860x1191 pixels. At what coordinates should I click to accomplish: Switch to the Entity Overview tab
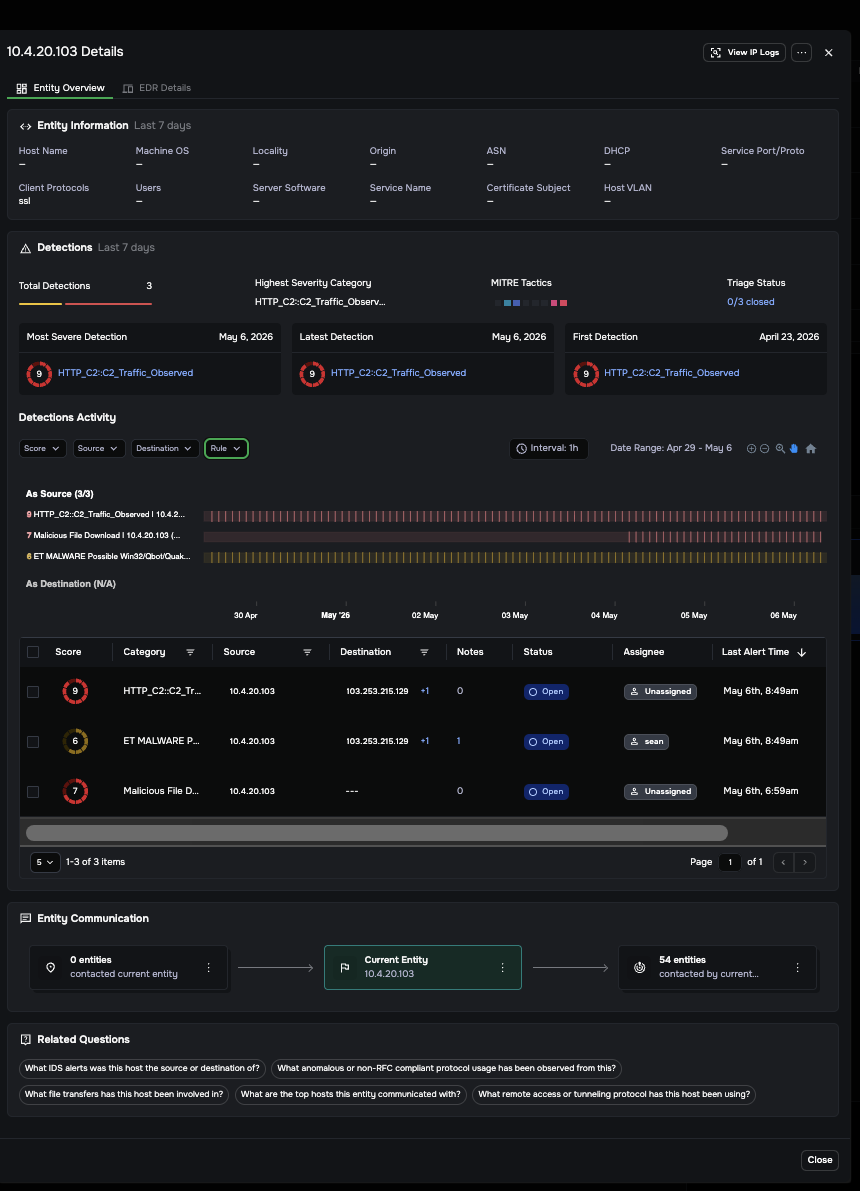(x=60, y=88)
